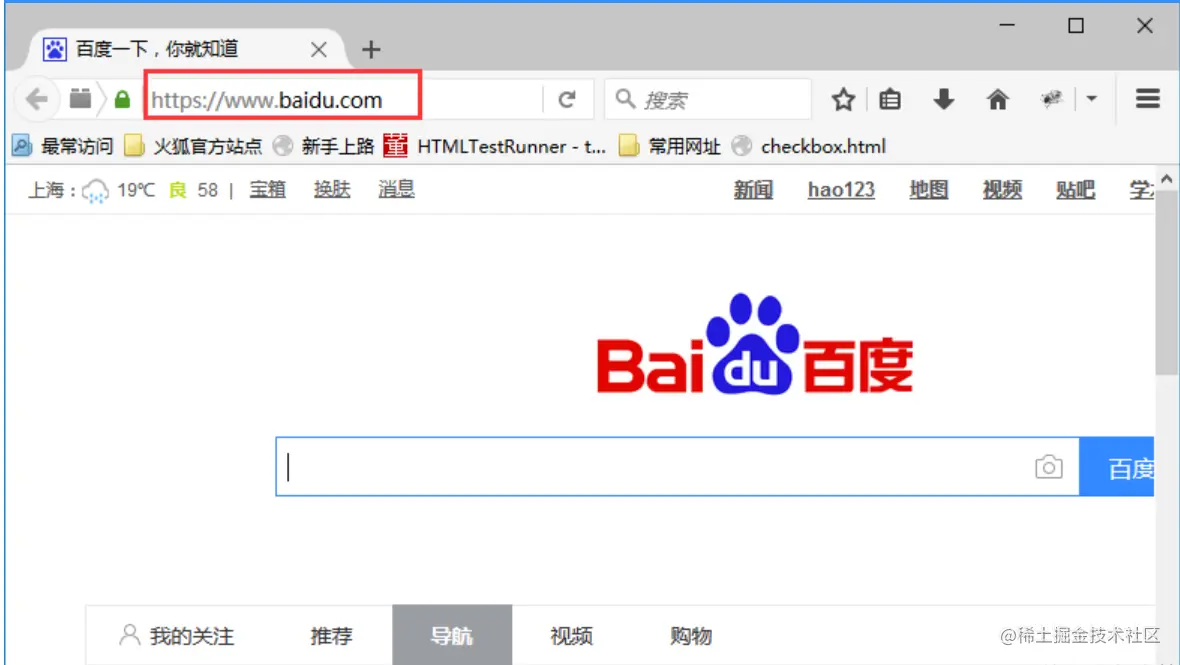Click the 搜索 search field in the toolbar
Screen dimensions: 1180x665
click(x=708, y=99)
